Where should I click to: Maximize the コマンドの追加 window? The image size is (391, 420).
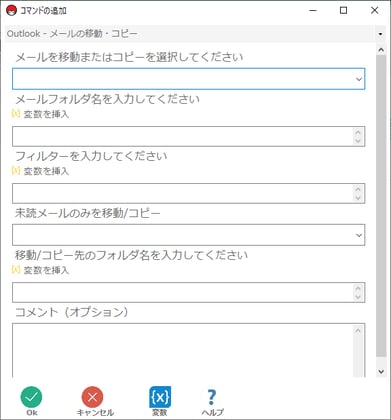343,10
